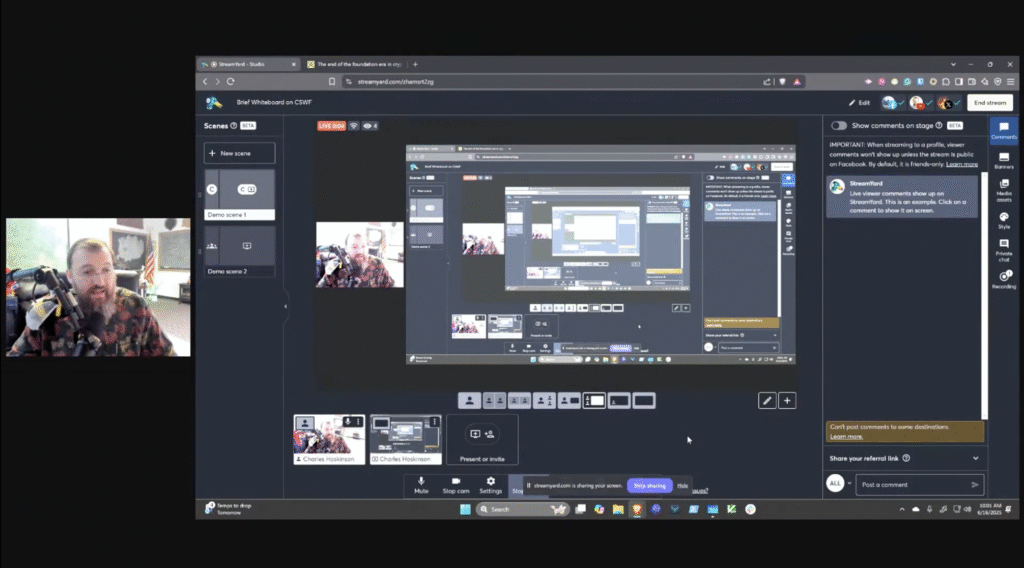Select the single-person solo layout
Viewport: 1024px width, 568px height.
[468, 400]
